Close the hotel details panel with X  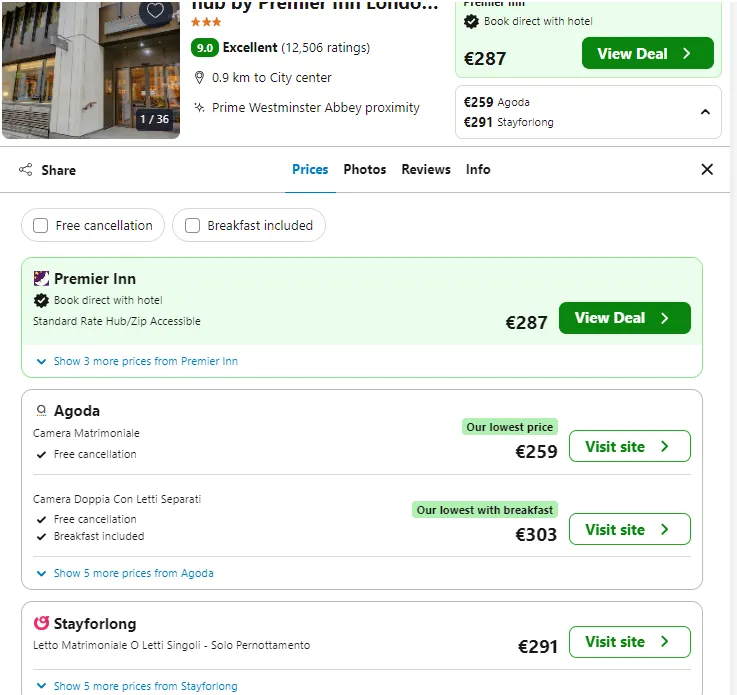707,169
